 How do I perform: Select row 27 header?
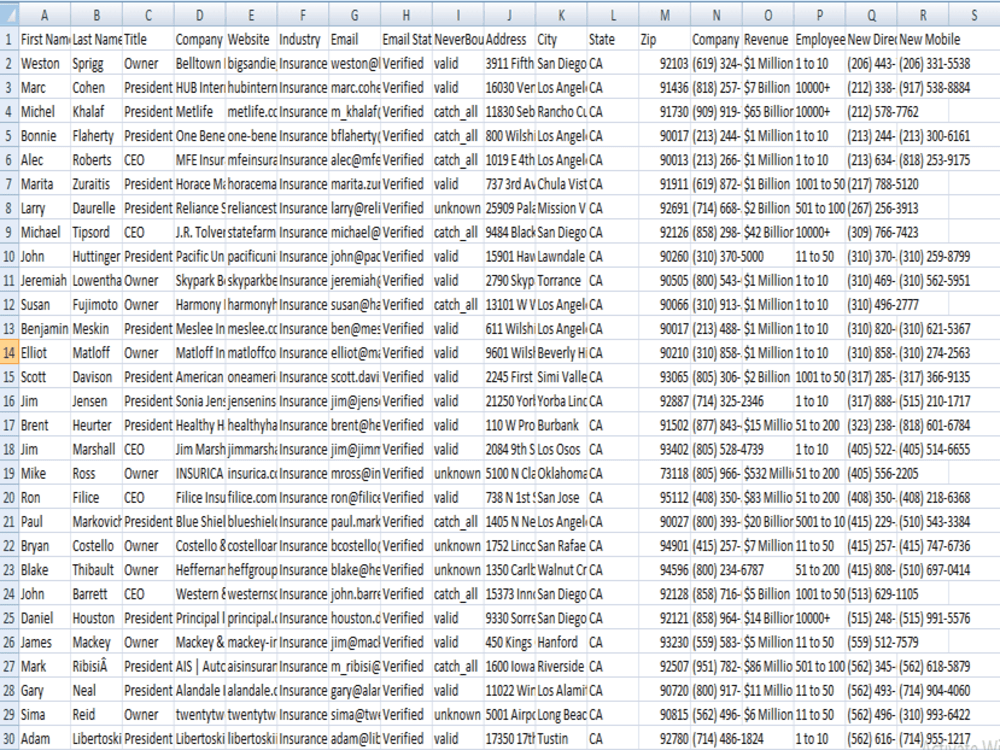9,666
